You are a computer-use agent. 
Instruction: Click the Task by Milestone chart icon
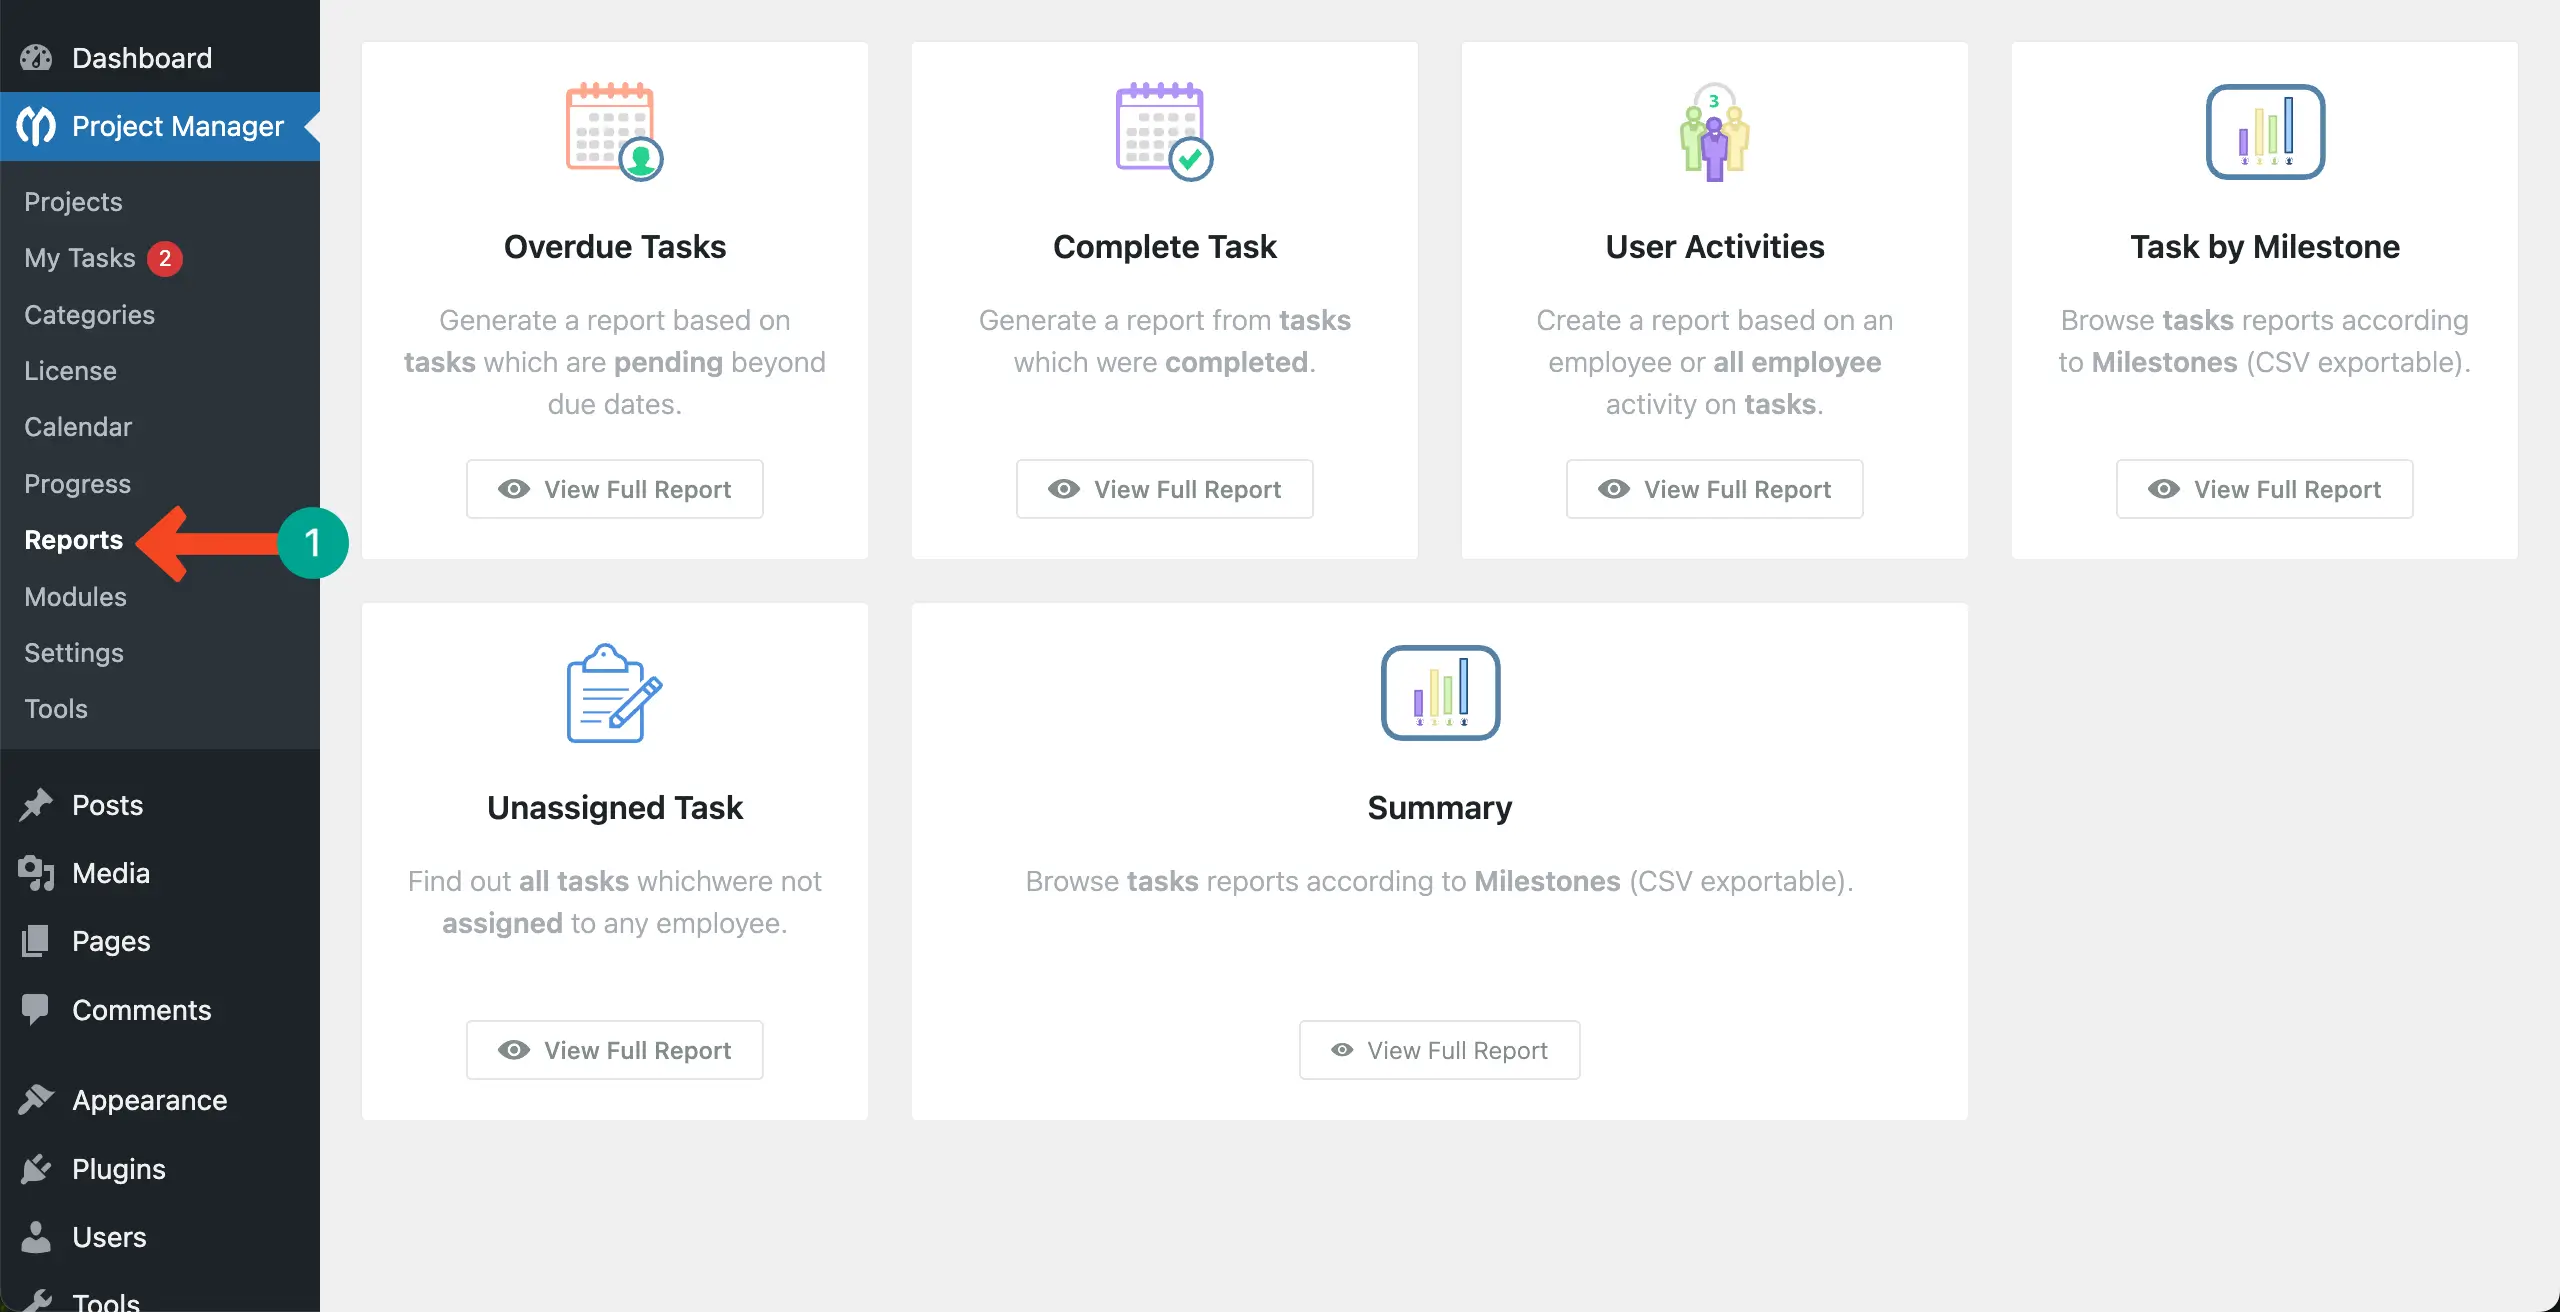2265,132
